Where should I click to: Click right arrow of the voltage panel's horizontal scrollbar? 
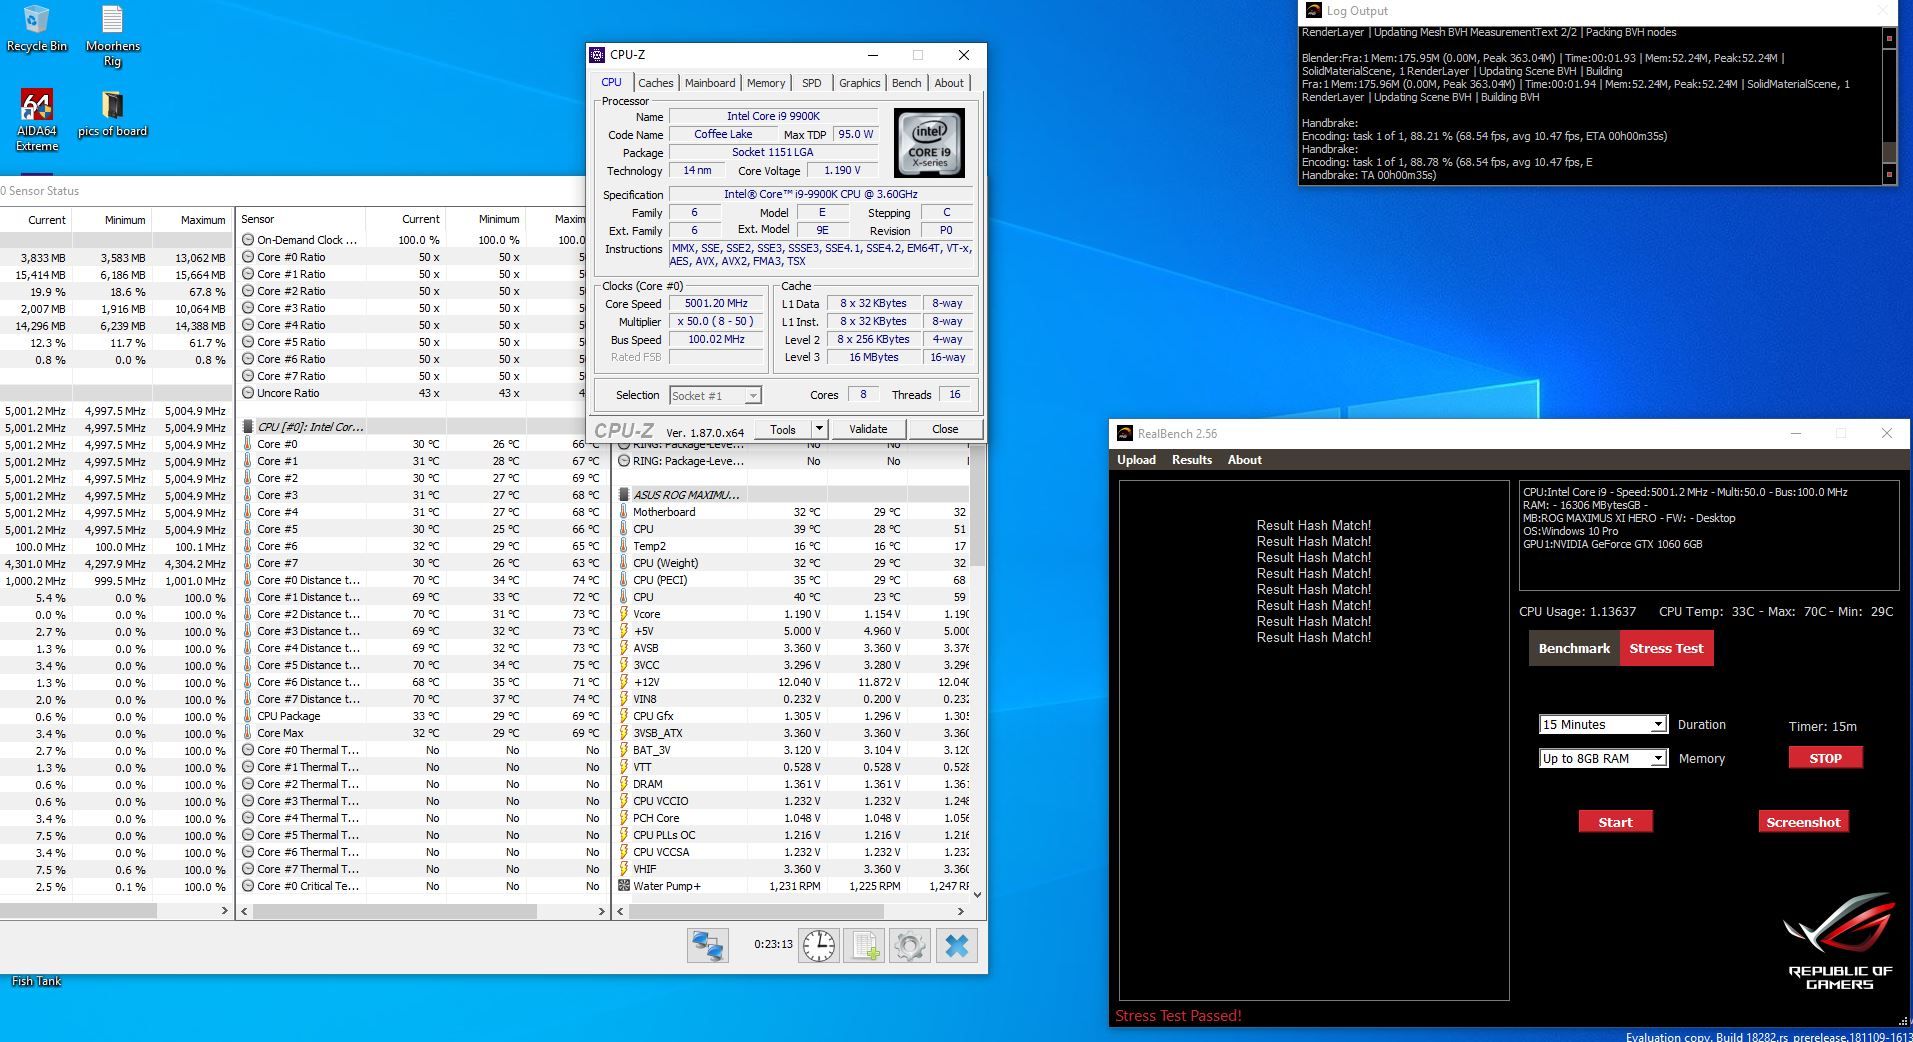961,911
